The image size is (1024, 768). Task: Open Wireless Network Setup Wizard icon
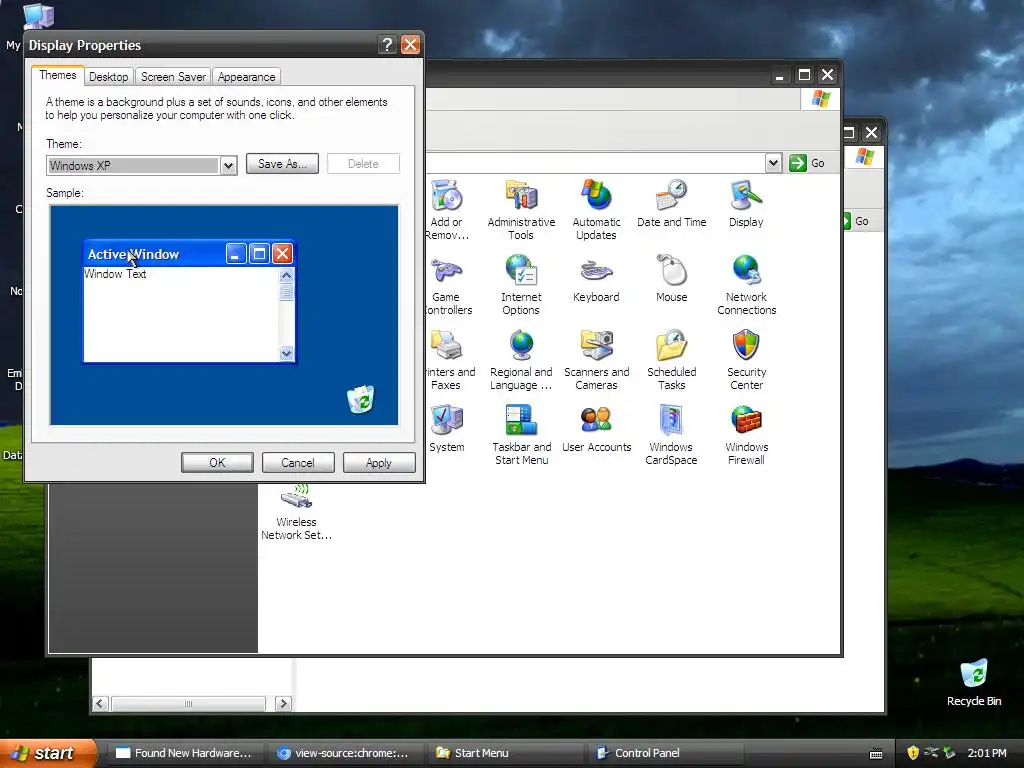tap(296, 513)
